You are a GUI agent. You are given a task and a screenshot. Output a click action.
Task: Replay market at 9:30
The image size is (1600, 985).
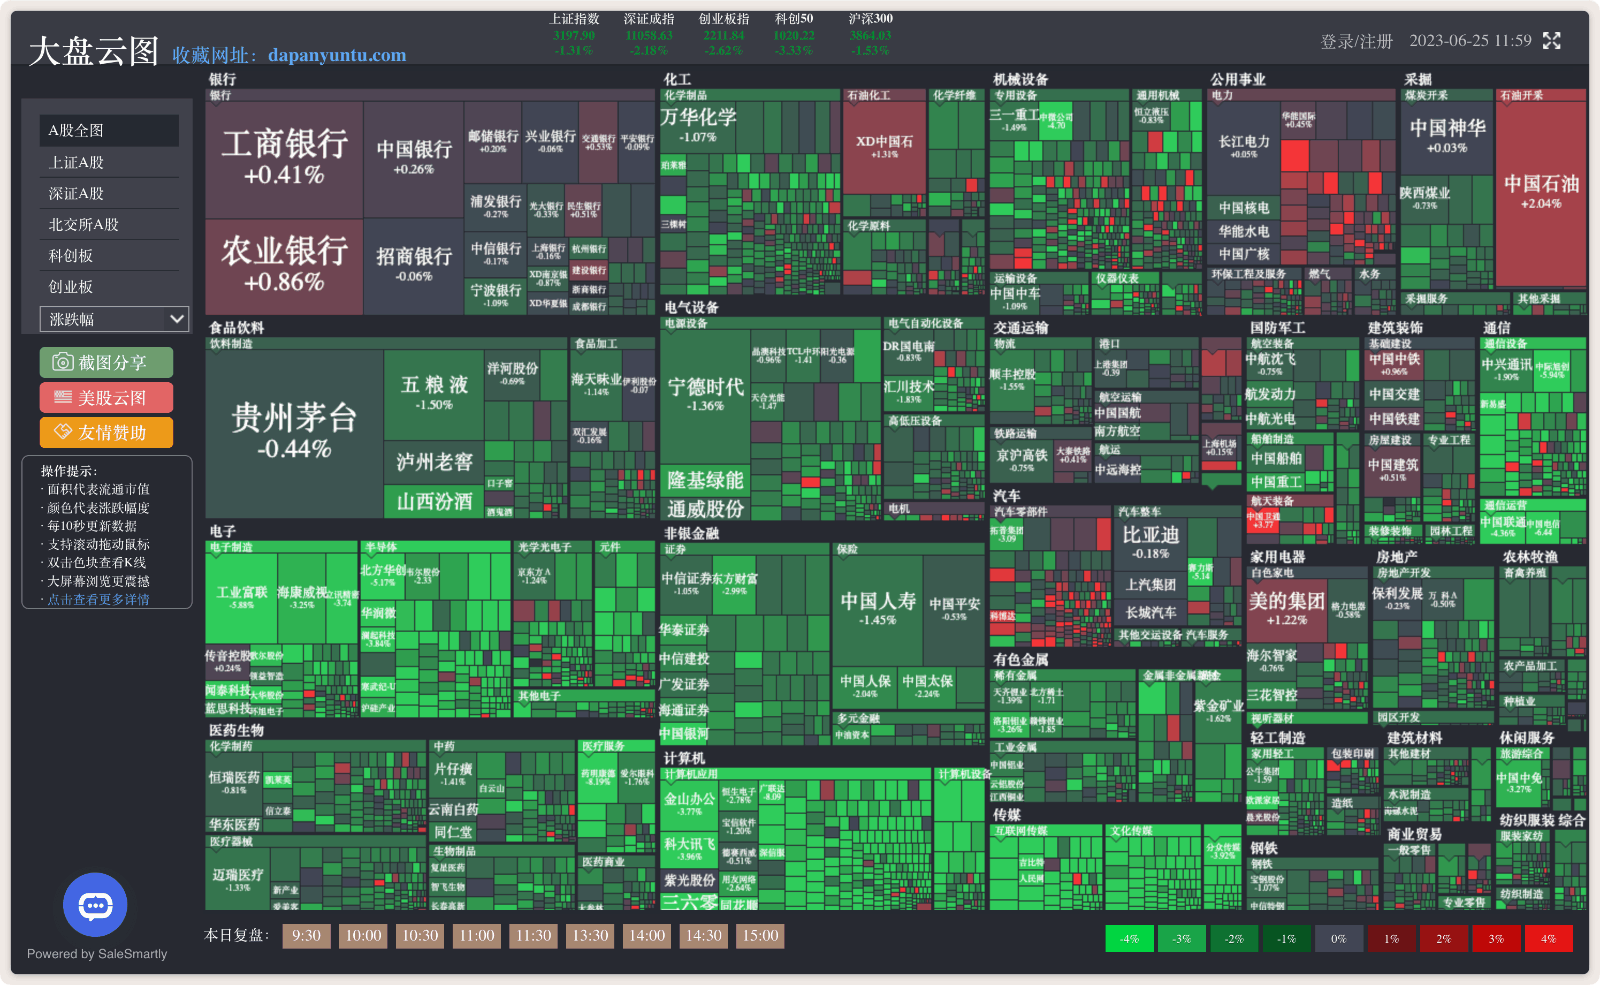click(306, 936)
